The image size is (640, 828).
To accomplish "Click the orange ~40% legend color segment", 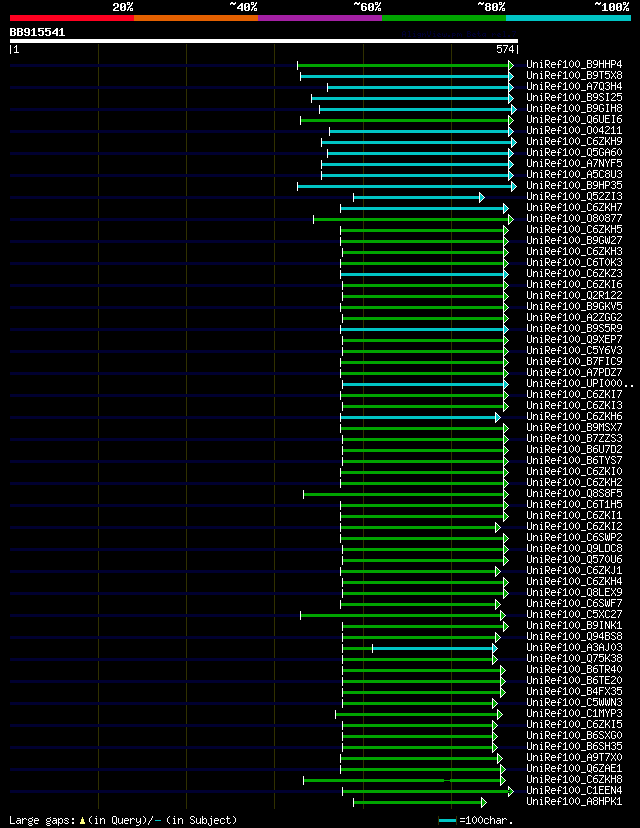I will click(196, 18).
